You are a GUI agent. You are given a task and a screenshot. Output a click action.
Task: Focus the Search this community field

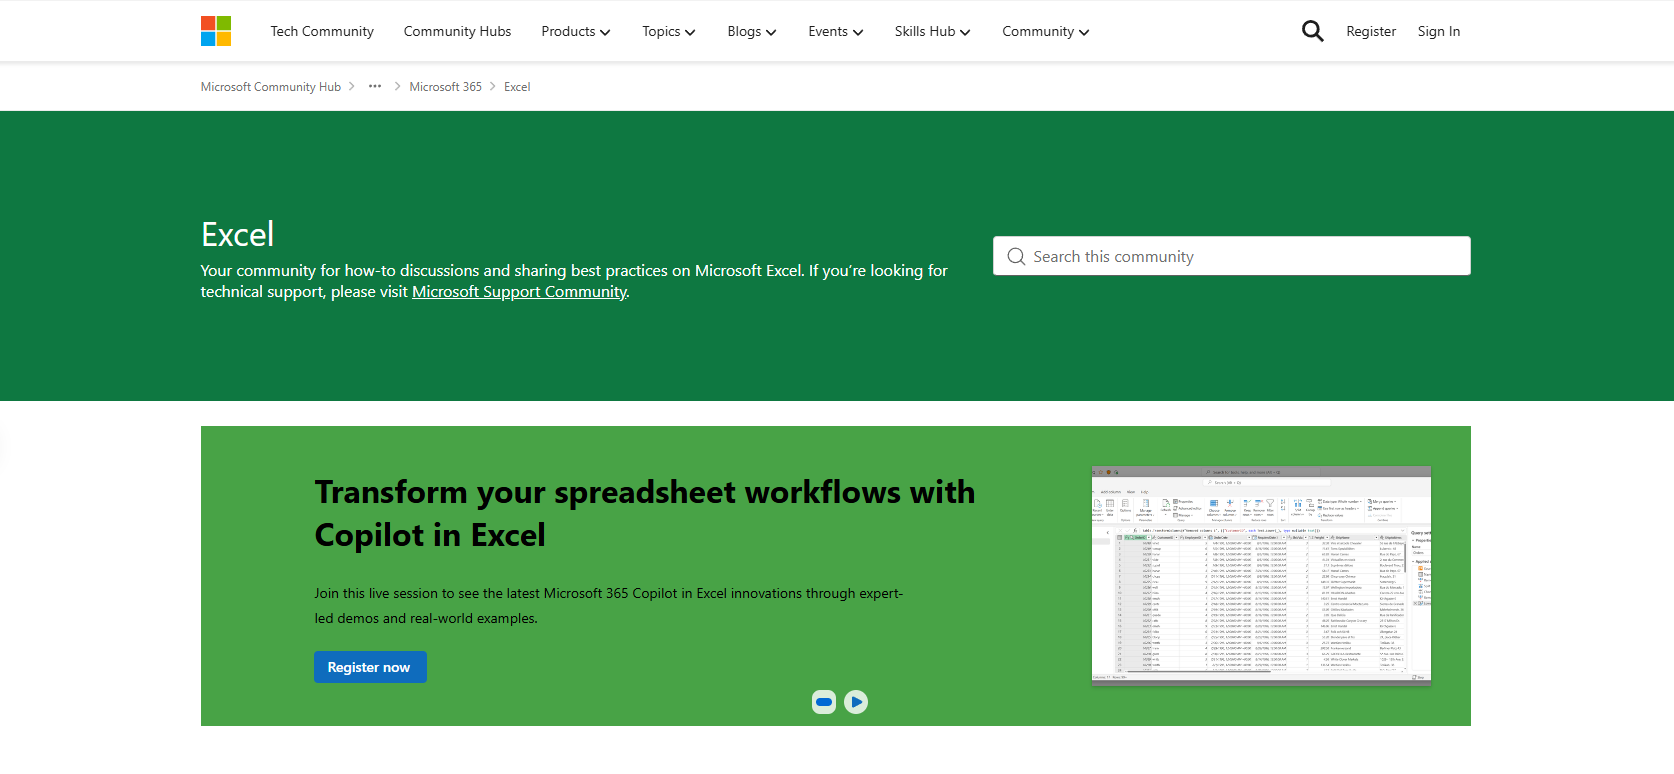pos(1232,256)
